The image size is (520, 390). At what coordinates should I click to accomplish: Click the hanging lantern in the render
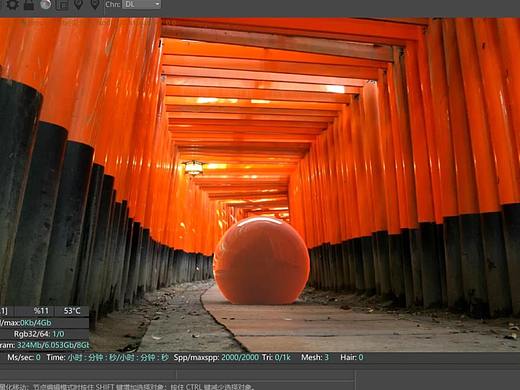(x=194, y=168)
